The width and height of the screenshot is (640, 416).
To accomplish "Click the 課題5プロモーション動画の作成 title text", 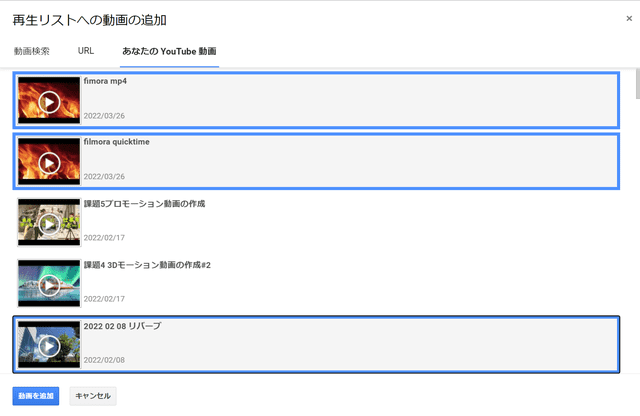I will (144, 204).
